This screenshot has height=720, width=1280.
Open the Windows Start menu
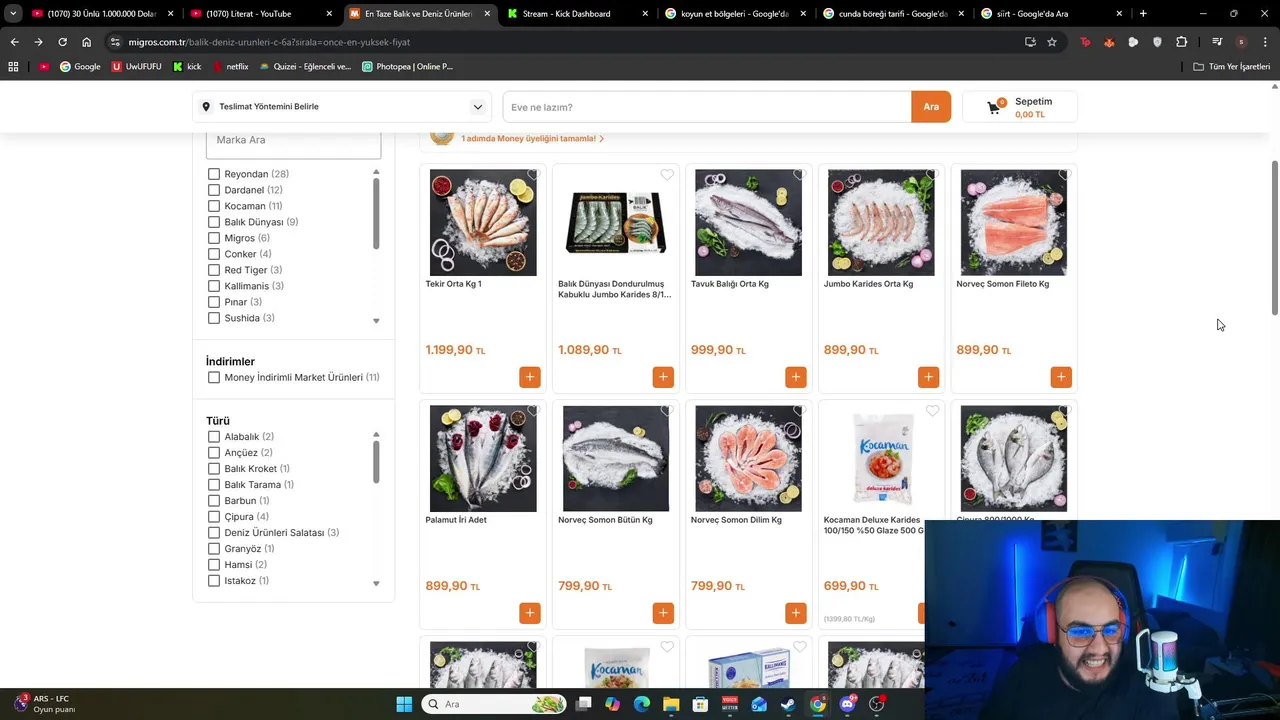(x=404, y=704)
